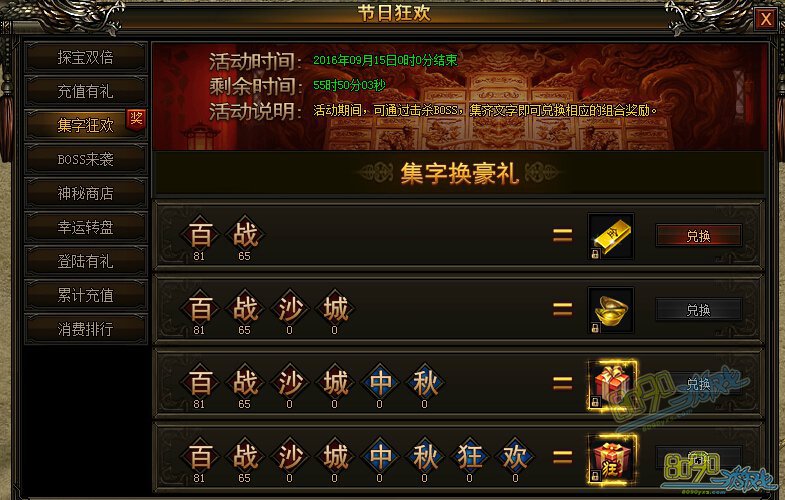Screen dimensions: 785x500
Task: Click the red 兑换 button for 百战
Action: pos(698,236)
